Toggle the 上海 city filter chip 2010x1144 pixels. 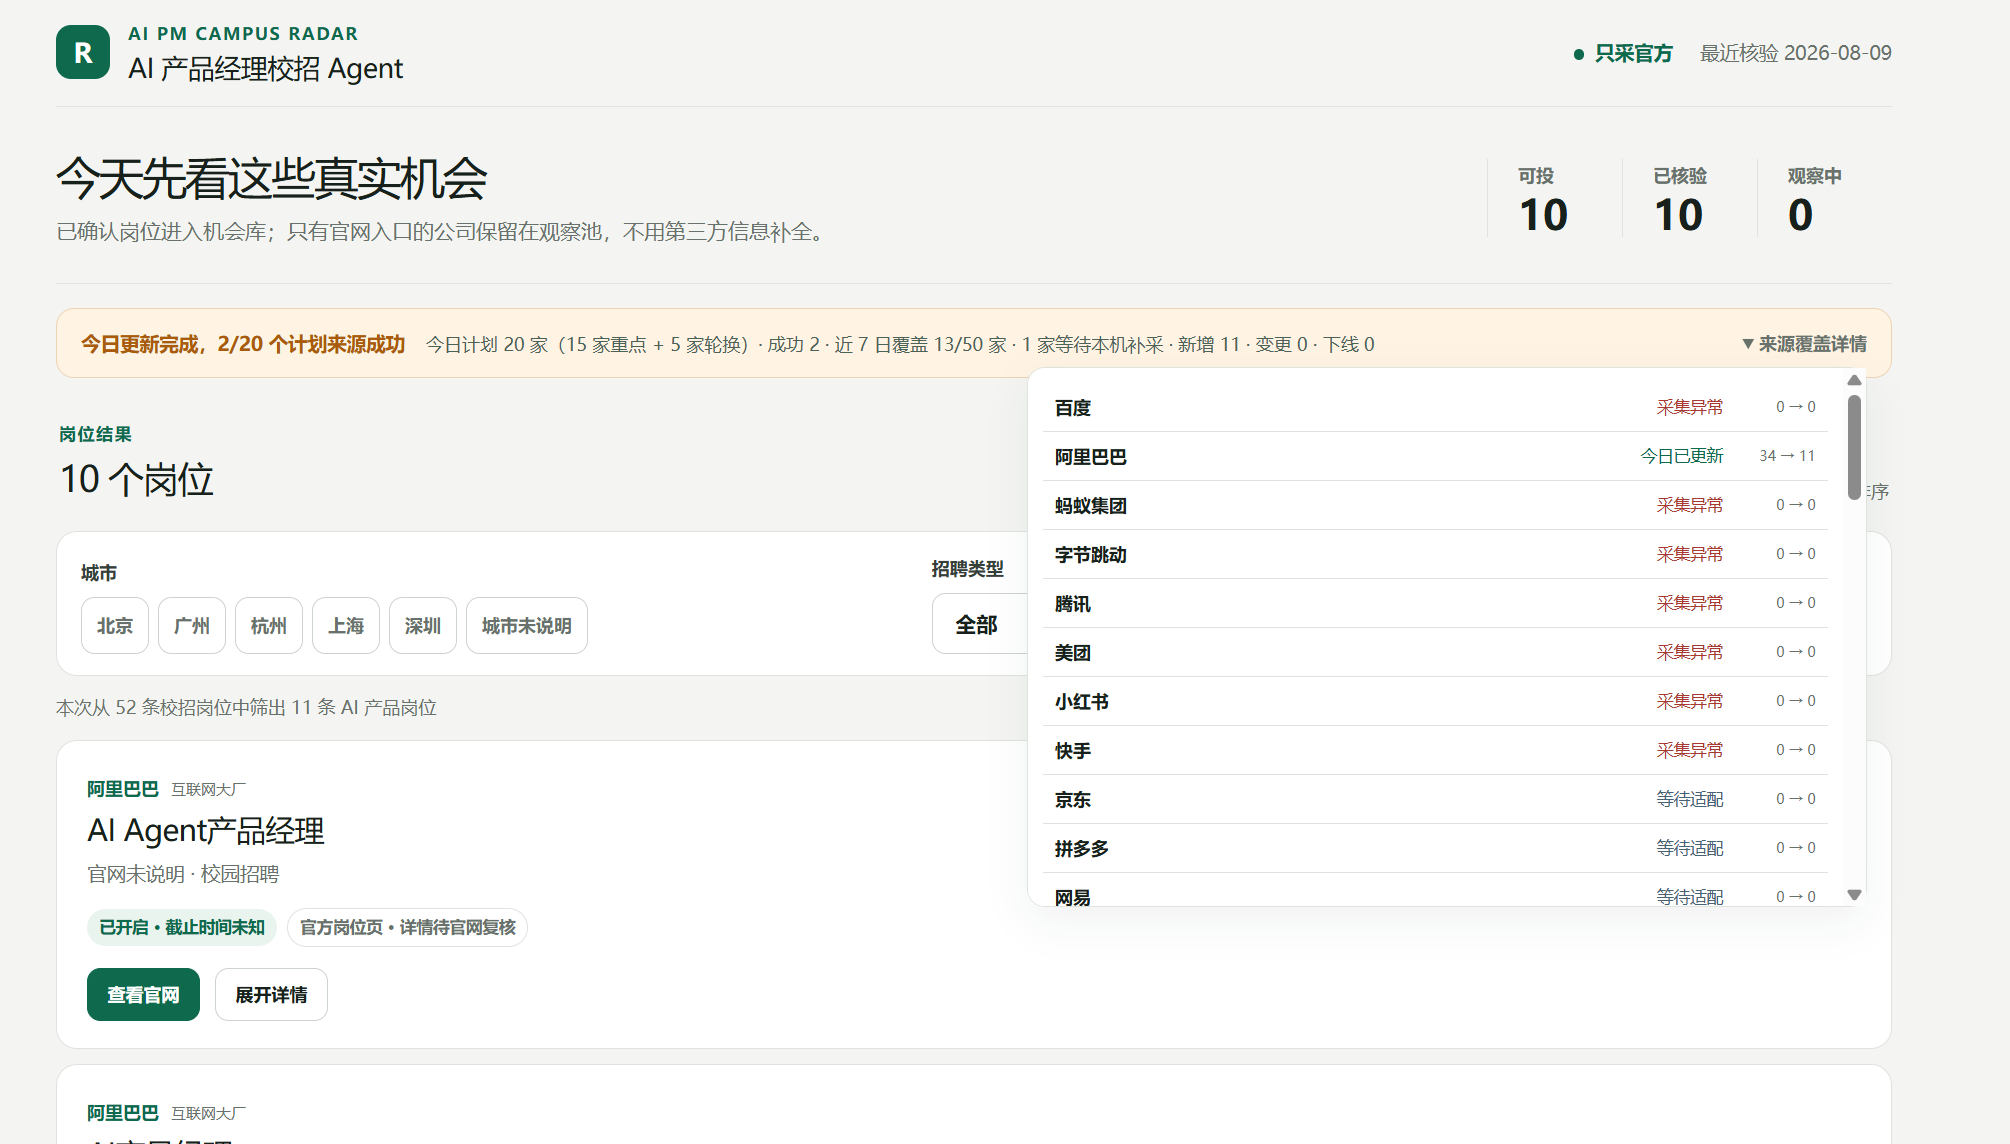pos(346,626)
